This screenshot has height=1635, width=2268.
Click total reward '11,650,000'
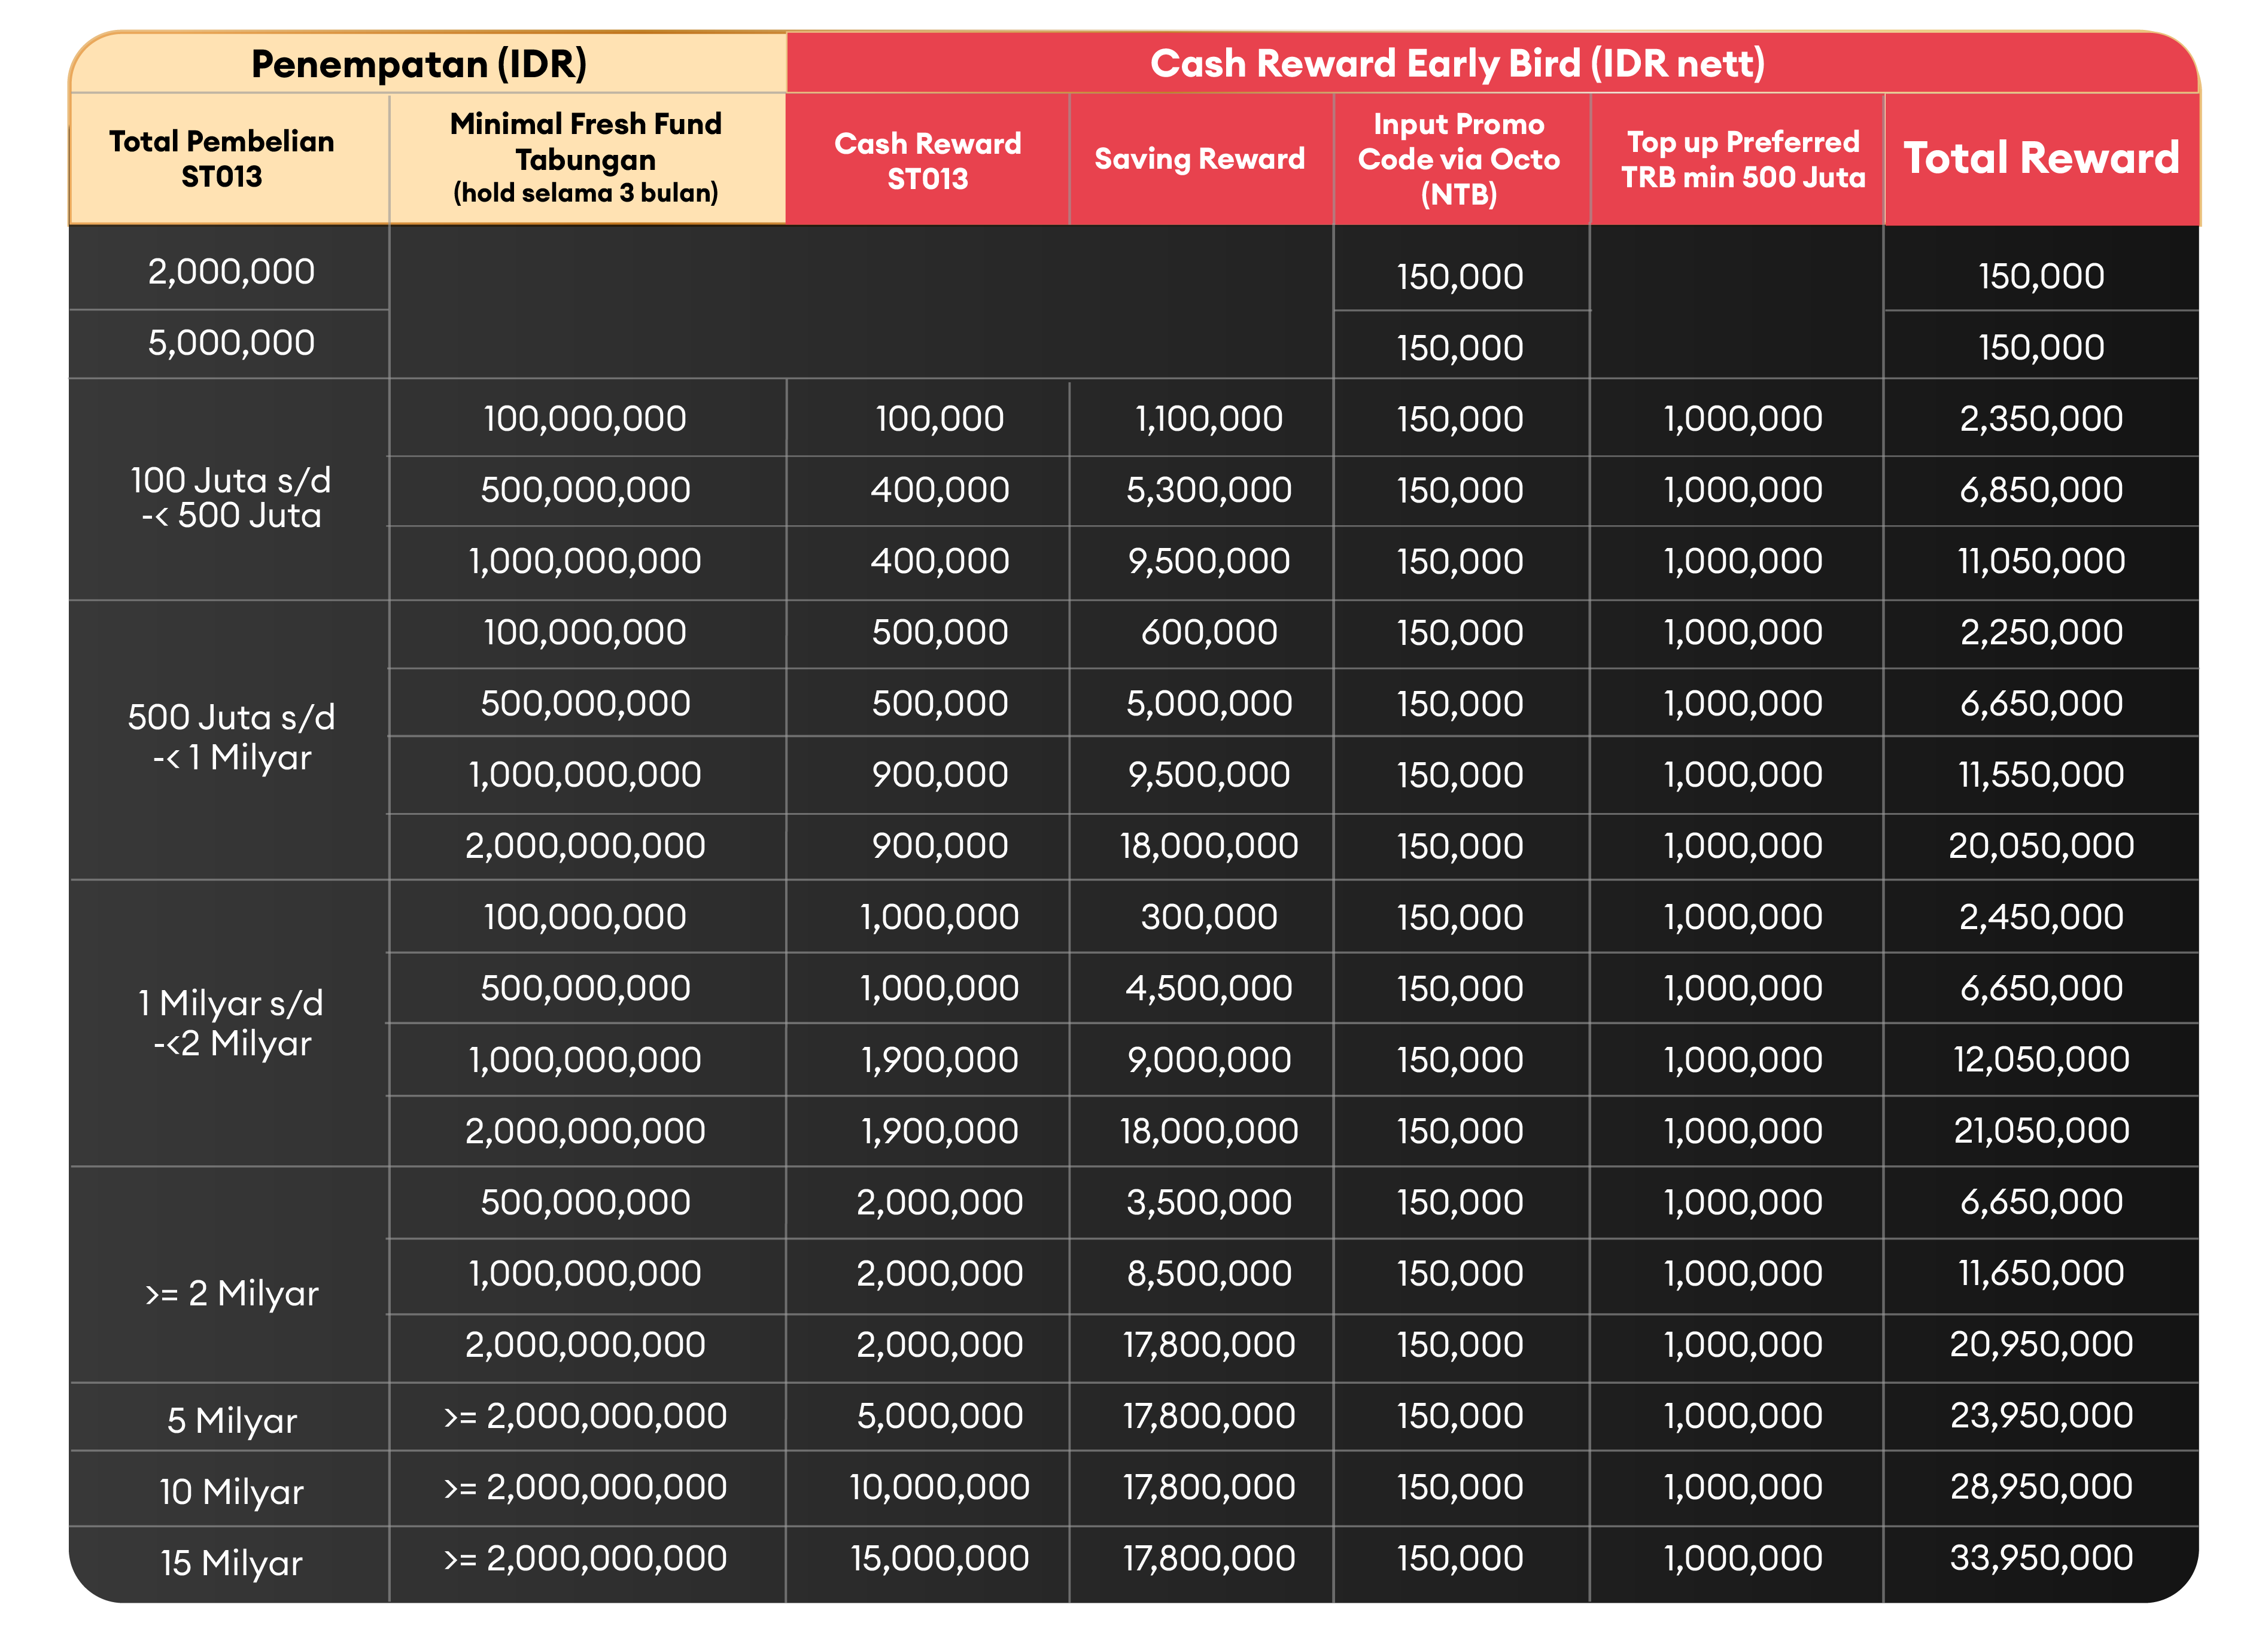2041,1273
